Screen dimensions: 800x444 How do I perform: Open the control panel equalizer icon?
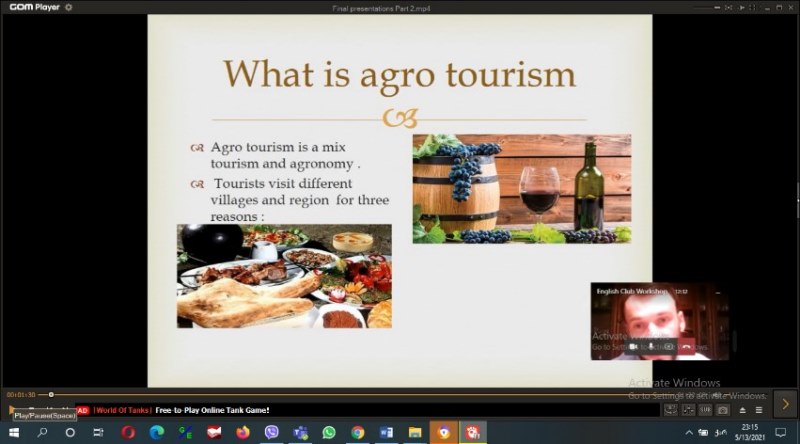(x=688, y=410)
